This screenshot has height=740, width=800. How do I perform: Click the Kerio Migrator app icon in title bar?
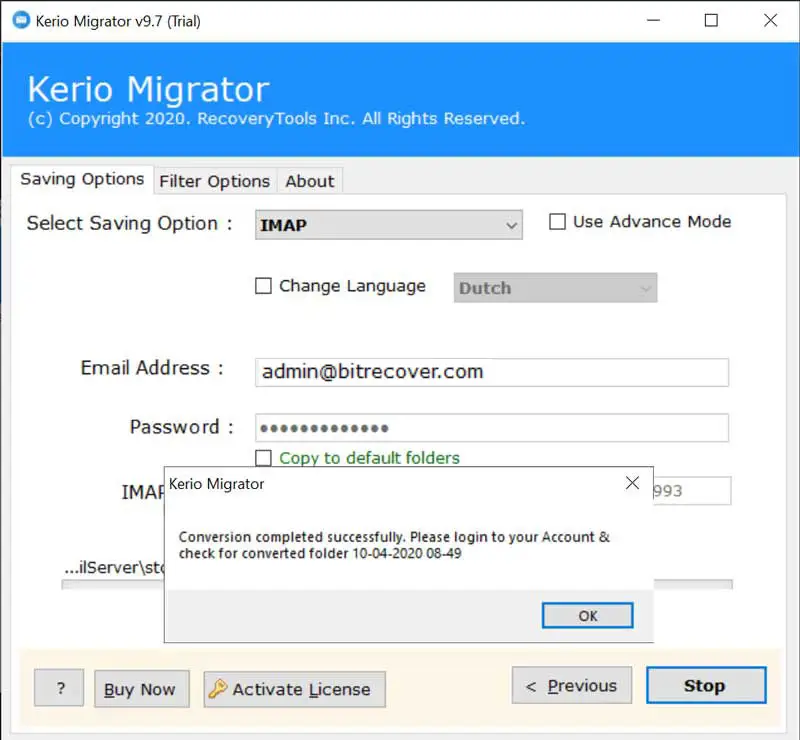pos(21,20)
